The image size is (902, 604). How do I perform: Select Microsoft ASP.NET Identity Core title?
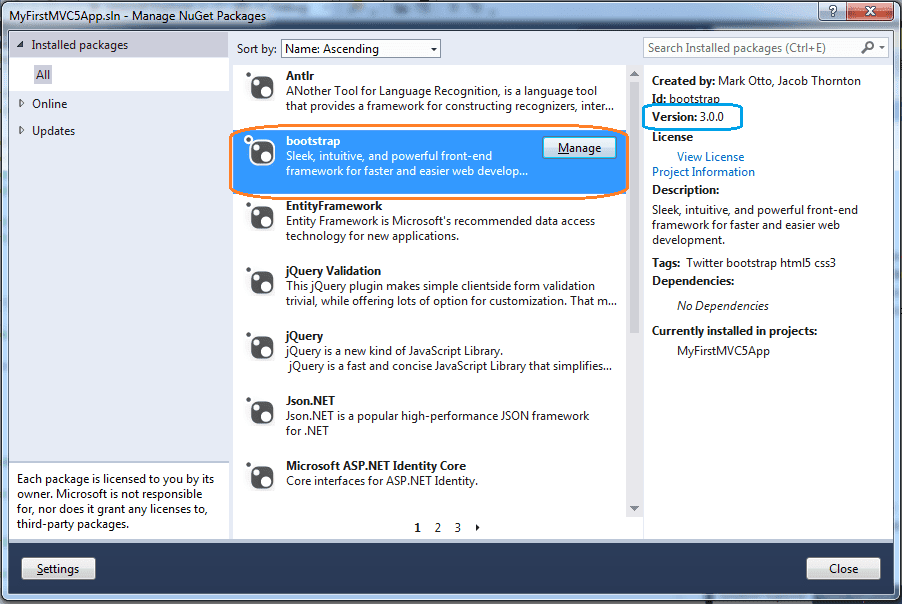click(376, 466)
